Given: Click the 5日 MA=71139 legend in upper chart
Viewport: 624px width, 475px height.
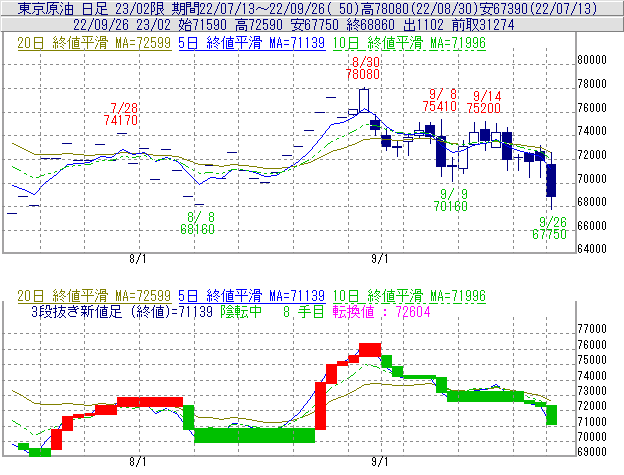Looking at the screenshot, I should point(252,43).
